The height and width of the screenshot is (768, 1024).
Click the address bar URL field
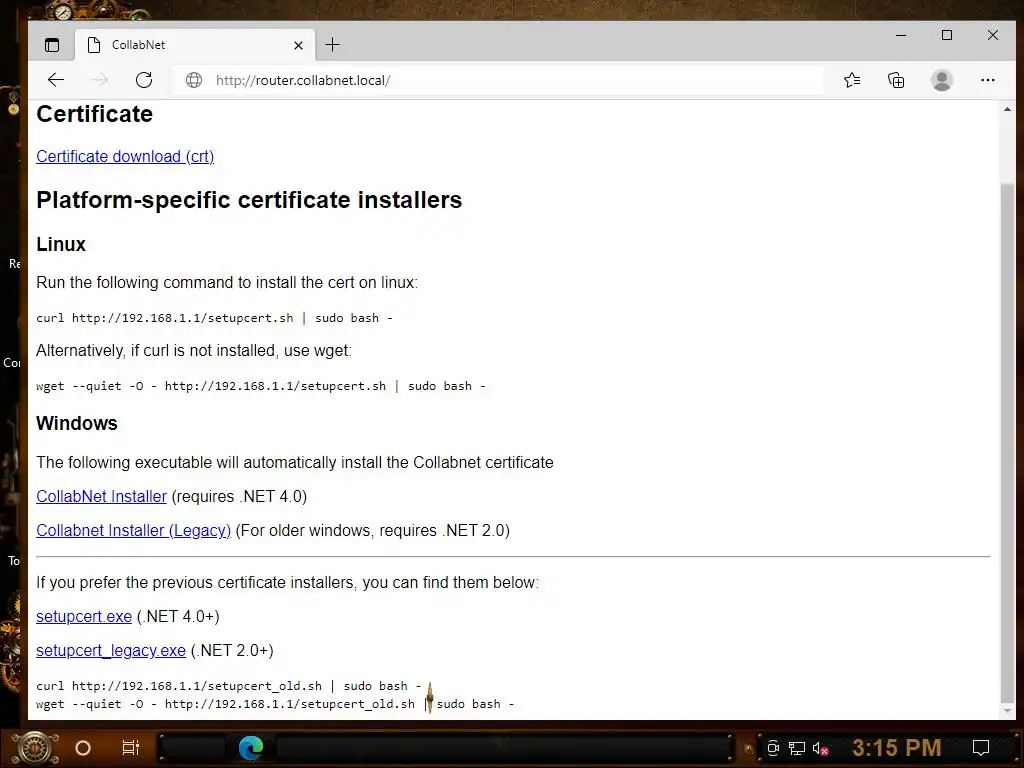(496, 80)
